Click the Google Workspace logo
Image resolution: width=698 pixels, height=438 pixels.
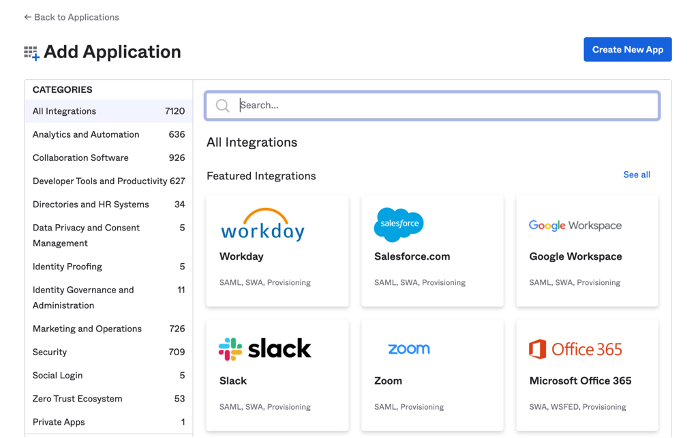point(575,225)
